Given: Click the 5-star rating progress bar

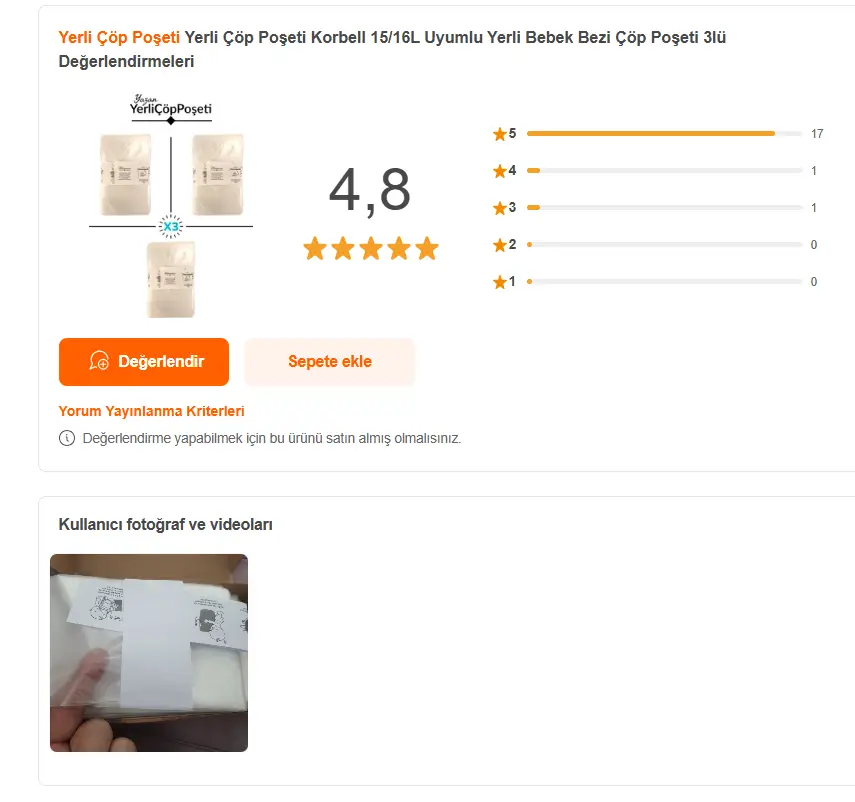Looking at the screenshot, I should click(x=664, y=133).
